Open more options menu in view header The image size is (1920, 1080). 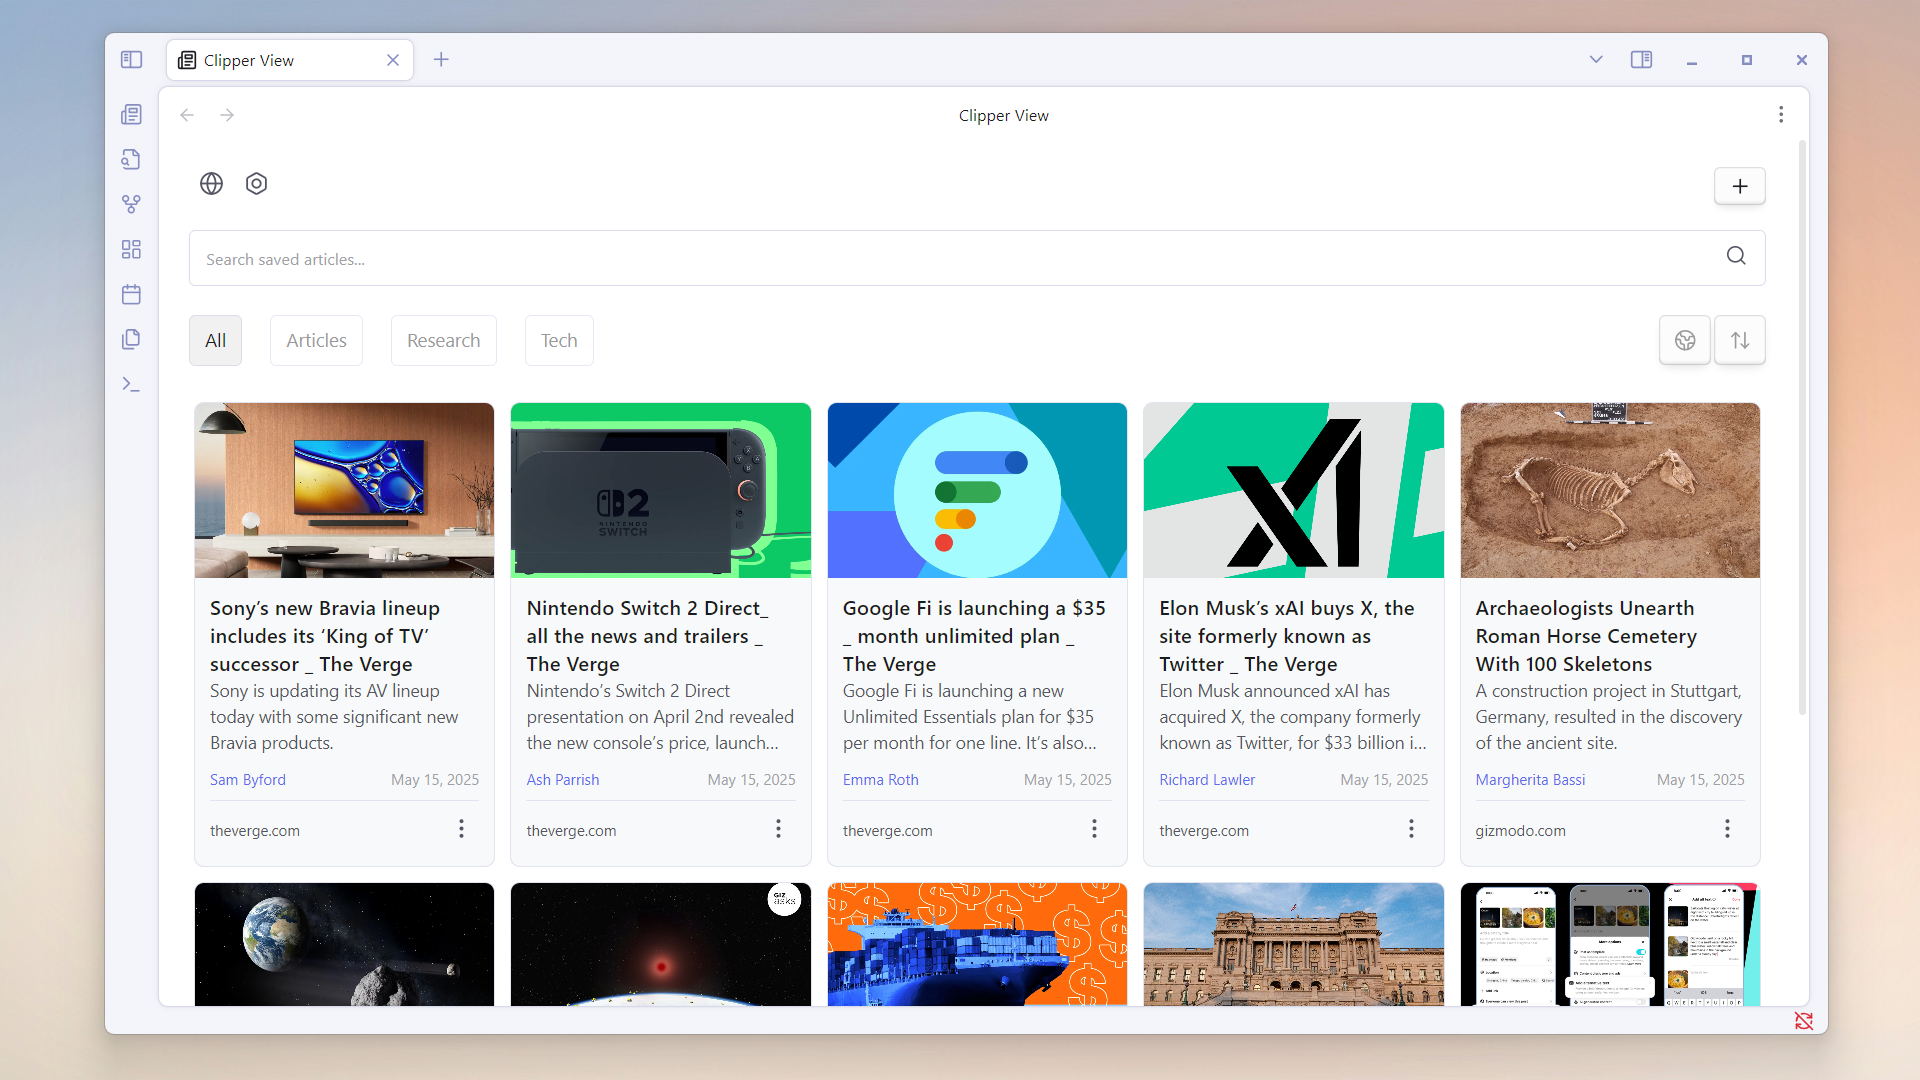pyautogui.click(x=1781, y=115)
